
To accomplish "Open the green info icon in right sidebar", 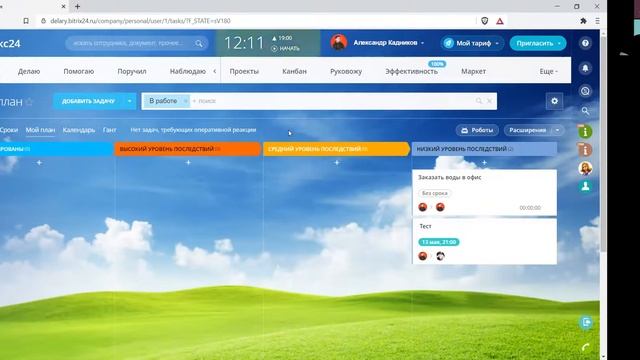I will coord(585,131).
